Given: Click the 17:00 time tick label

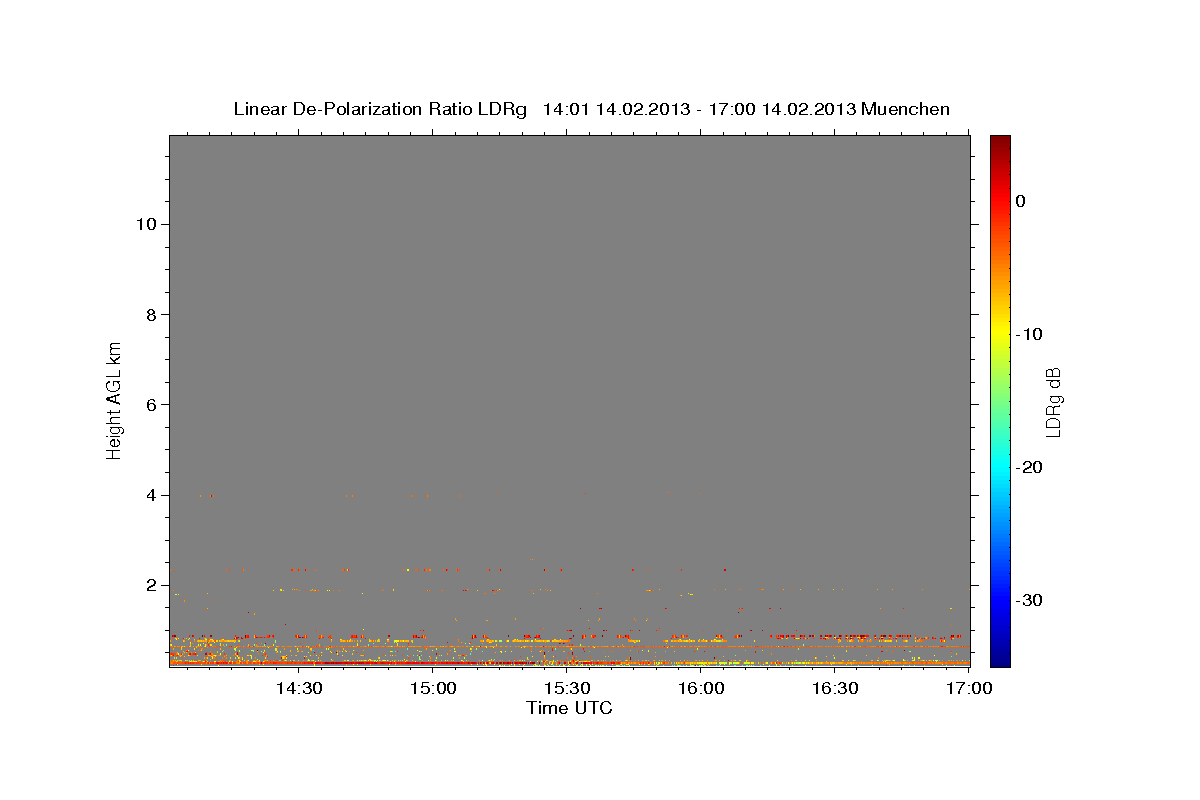Looking at the screenshot, I should pyautogui.click(x=969, y=689).
